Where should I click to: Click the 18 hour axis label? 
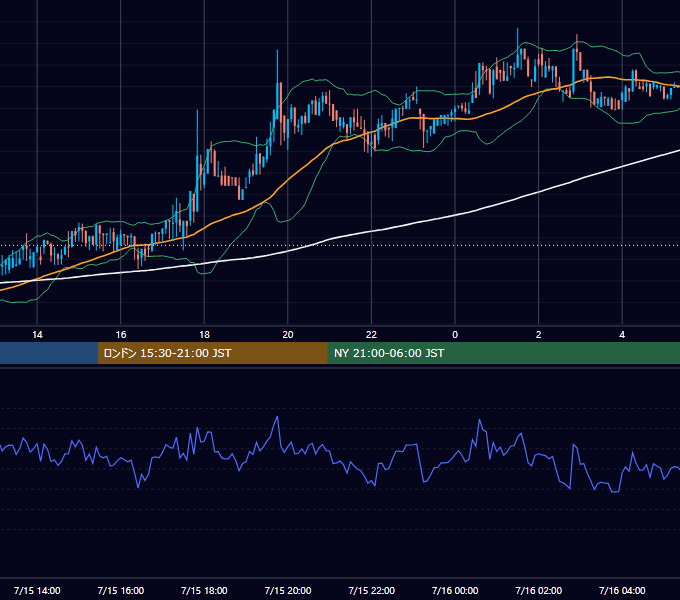coord(204,335)
